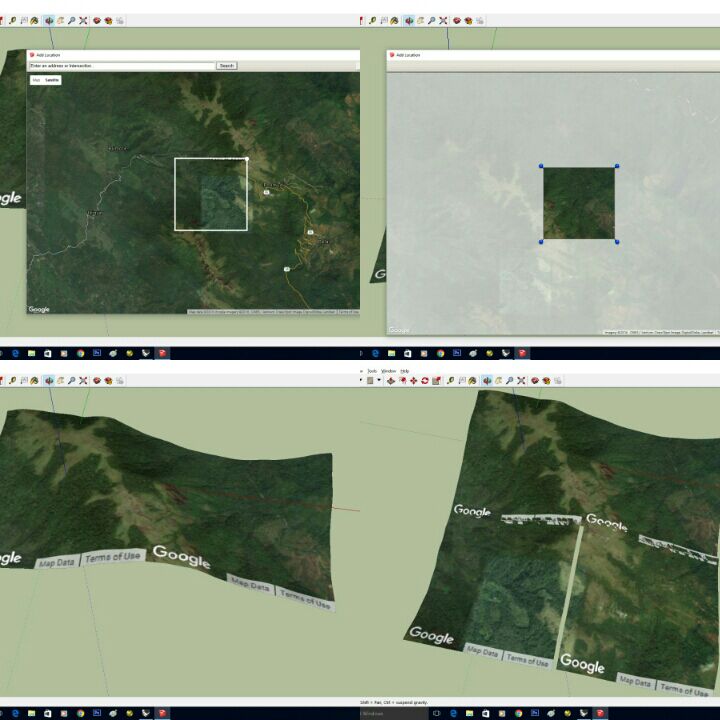Select the Orbit tool in the top-left window
Viewport: 720px width, 720px height.
coord(49,21)
